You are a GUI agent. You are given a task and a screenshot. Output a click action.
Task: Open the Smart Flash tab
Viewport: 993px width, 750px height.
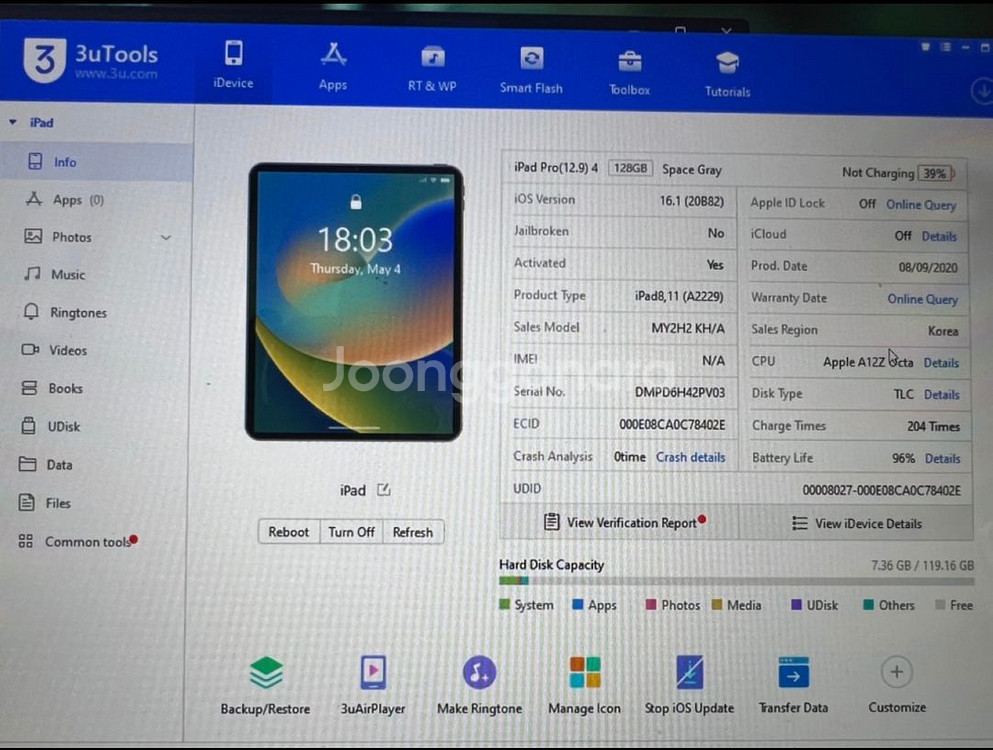point(531,70)
